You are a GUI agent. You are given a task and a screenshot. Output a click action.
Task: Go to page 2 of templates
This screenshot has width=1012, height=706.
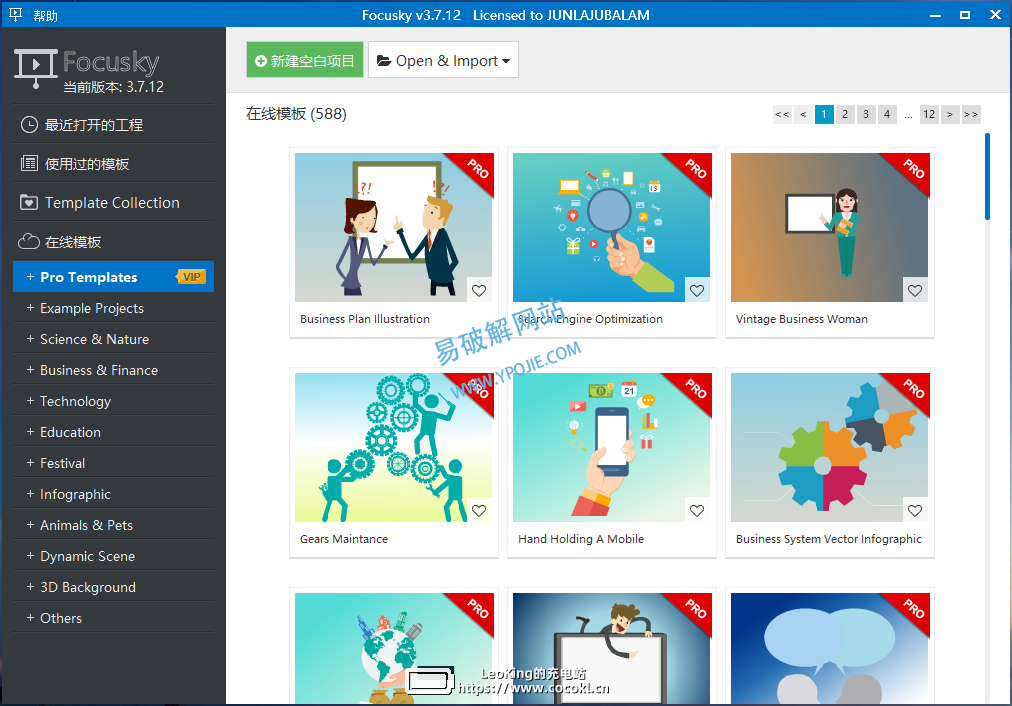tap(845, 114)
